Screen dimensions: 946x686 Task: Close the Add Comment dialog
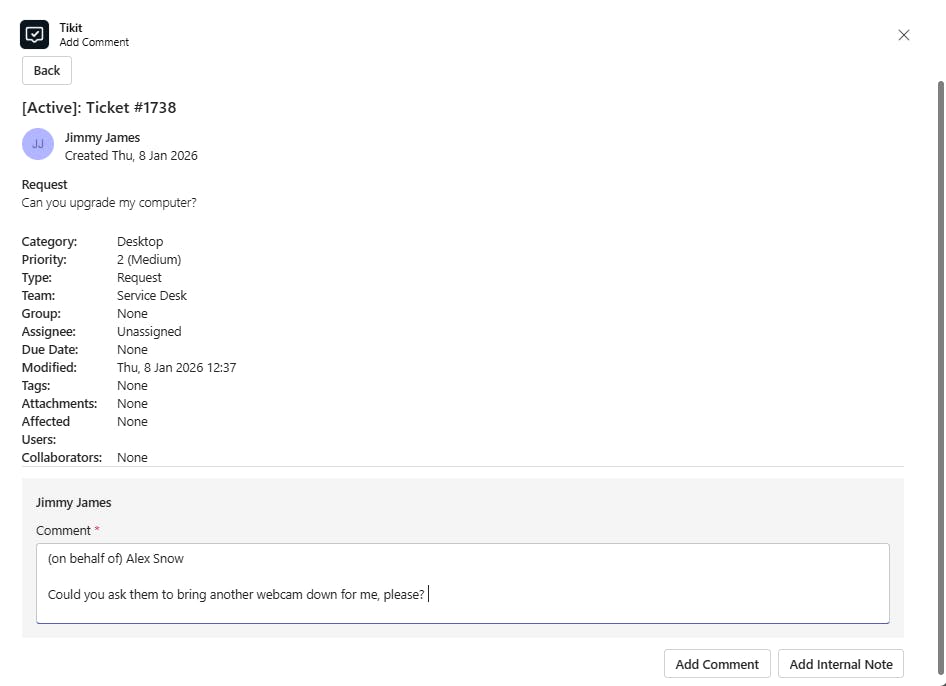(x=904, y=35)
